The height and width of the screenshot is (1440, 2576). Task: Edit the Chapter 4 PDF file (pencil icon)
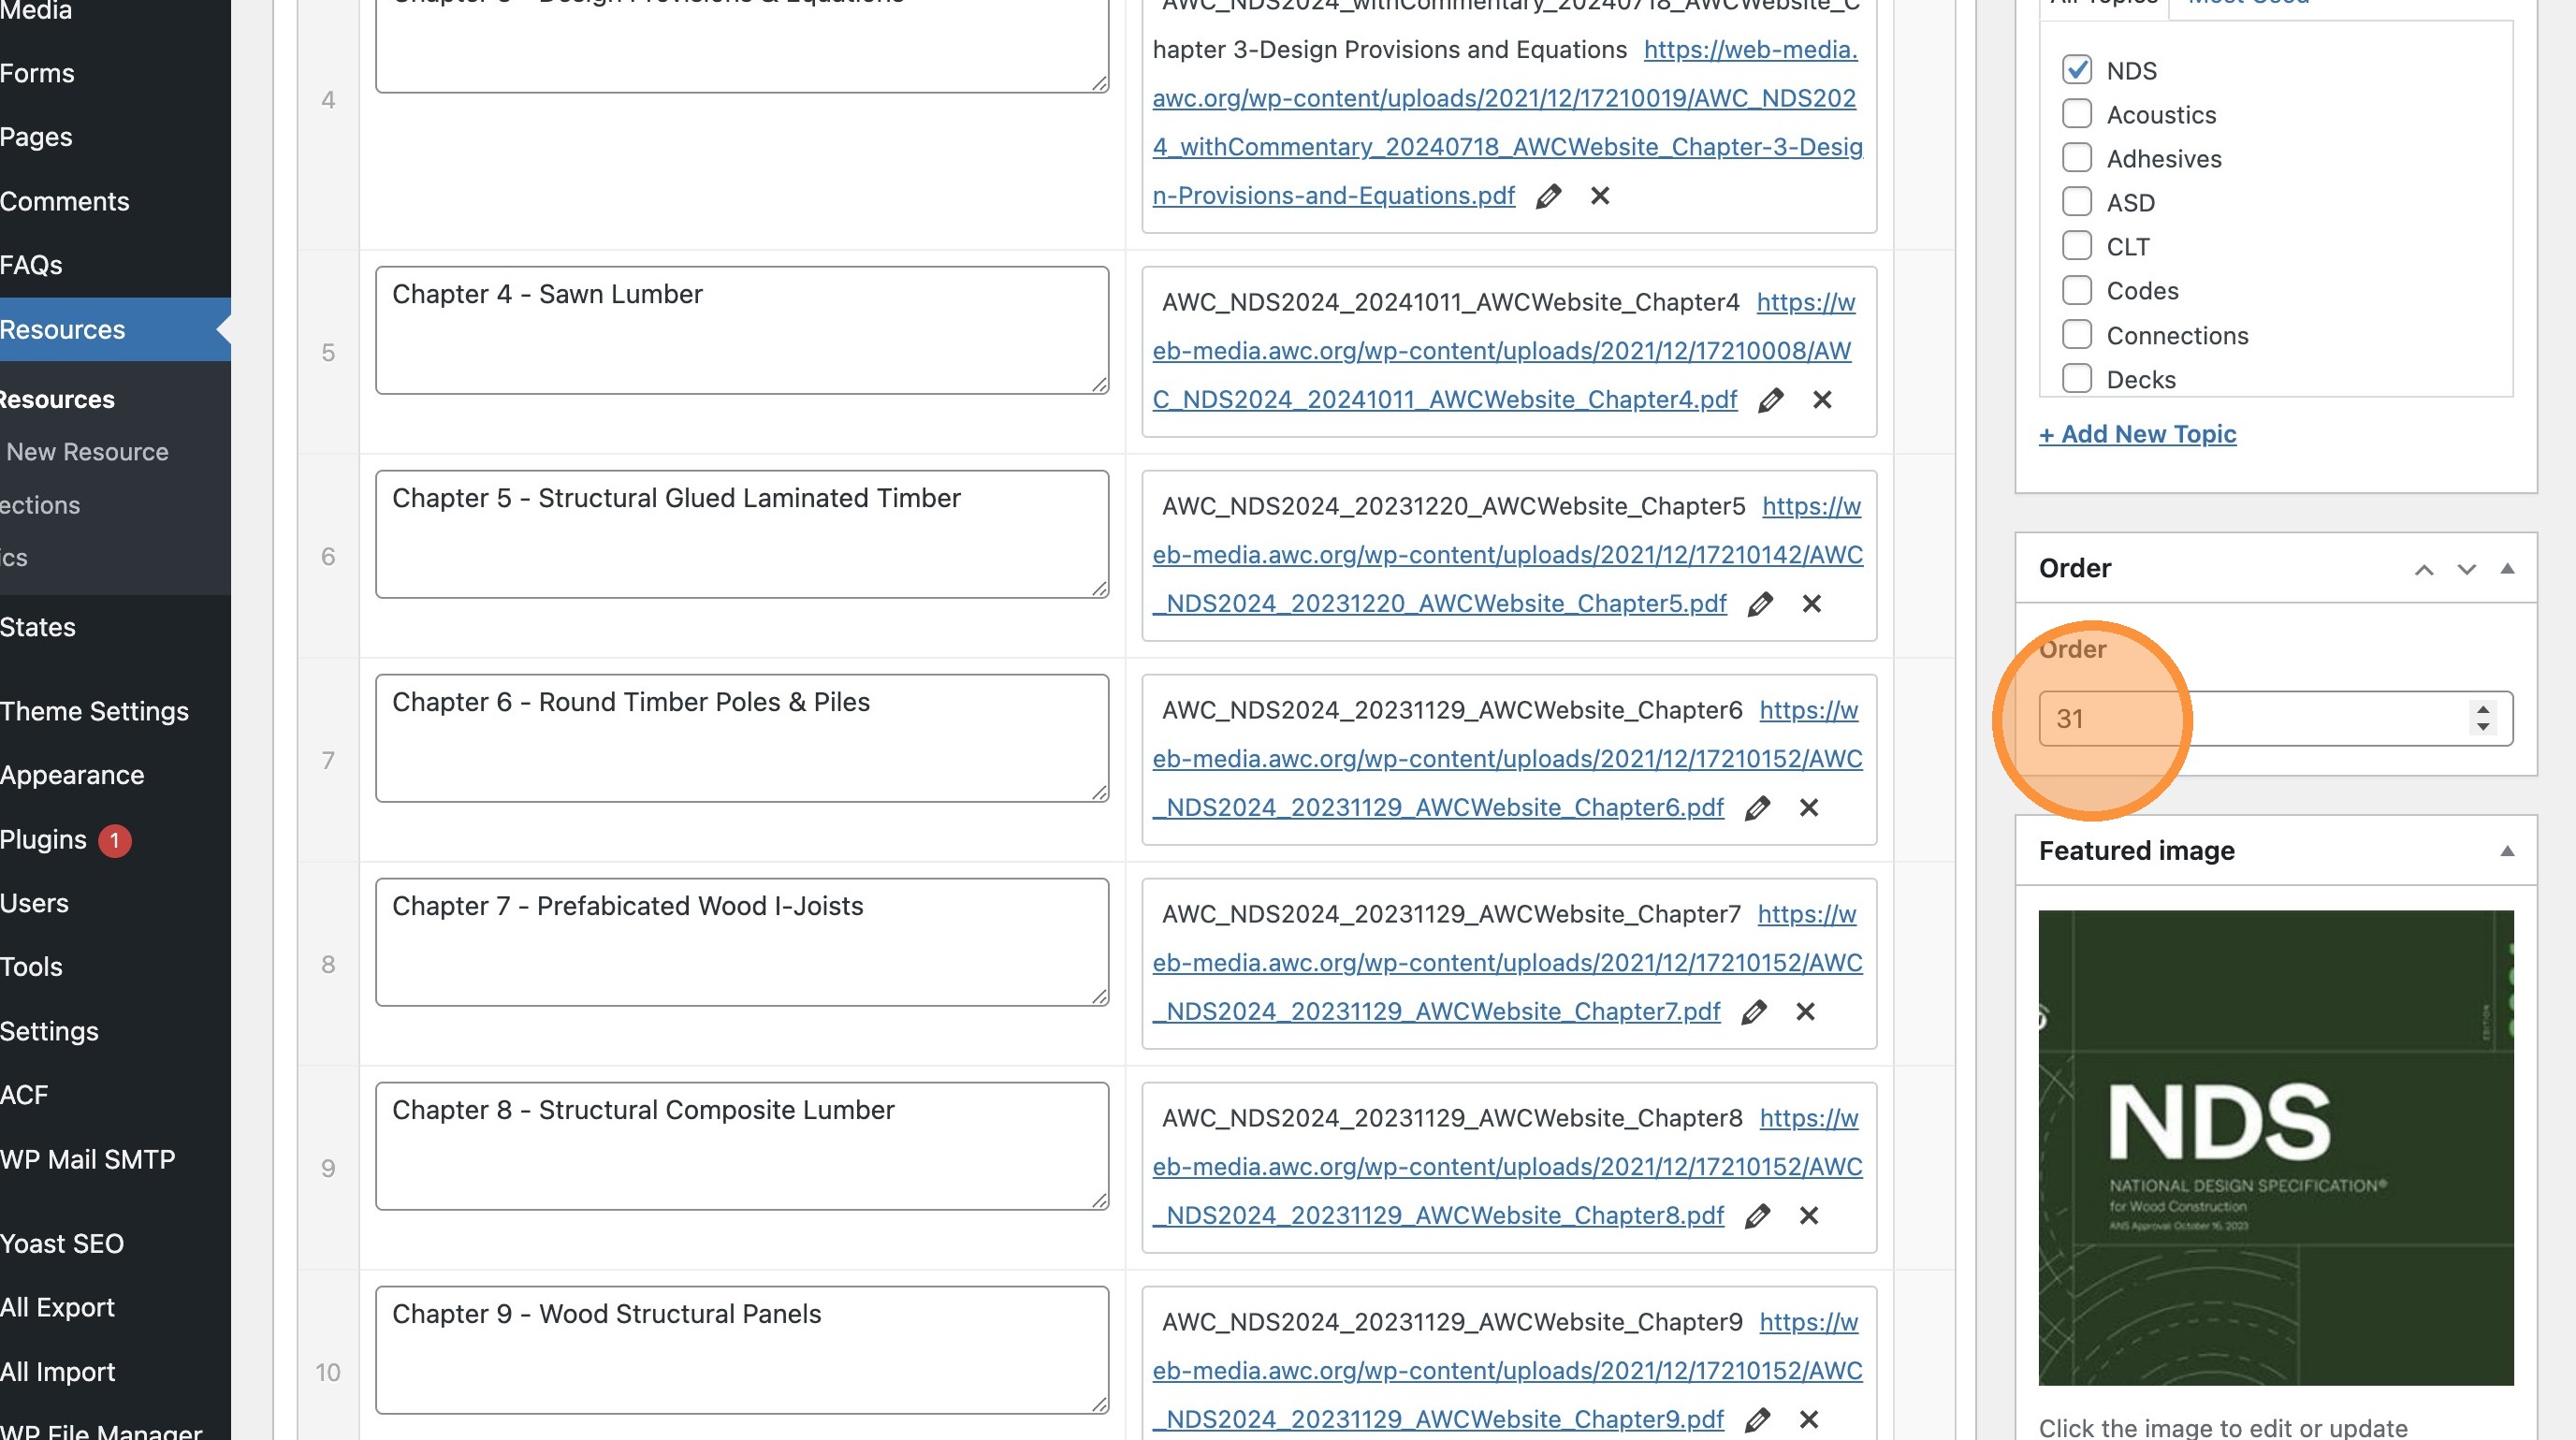point(1770,400)
